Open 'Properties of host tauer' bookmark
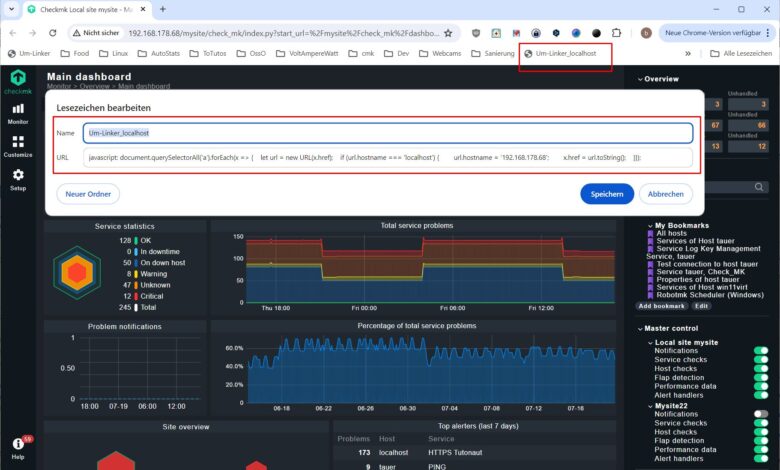This screenshot has width=780, height=470. click(x=697, y=280)
